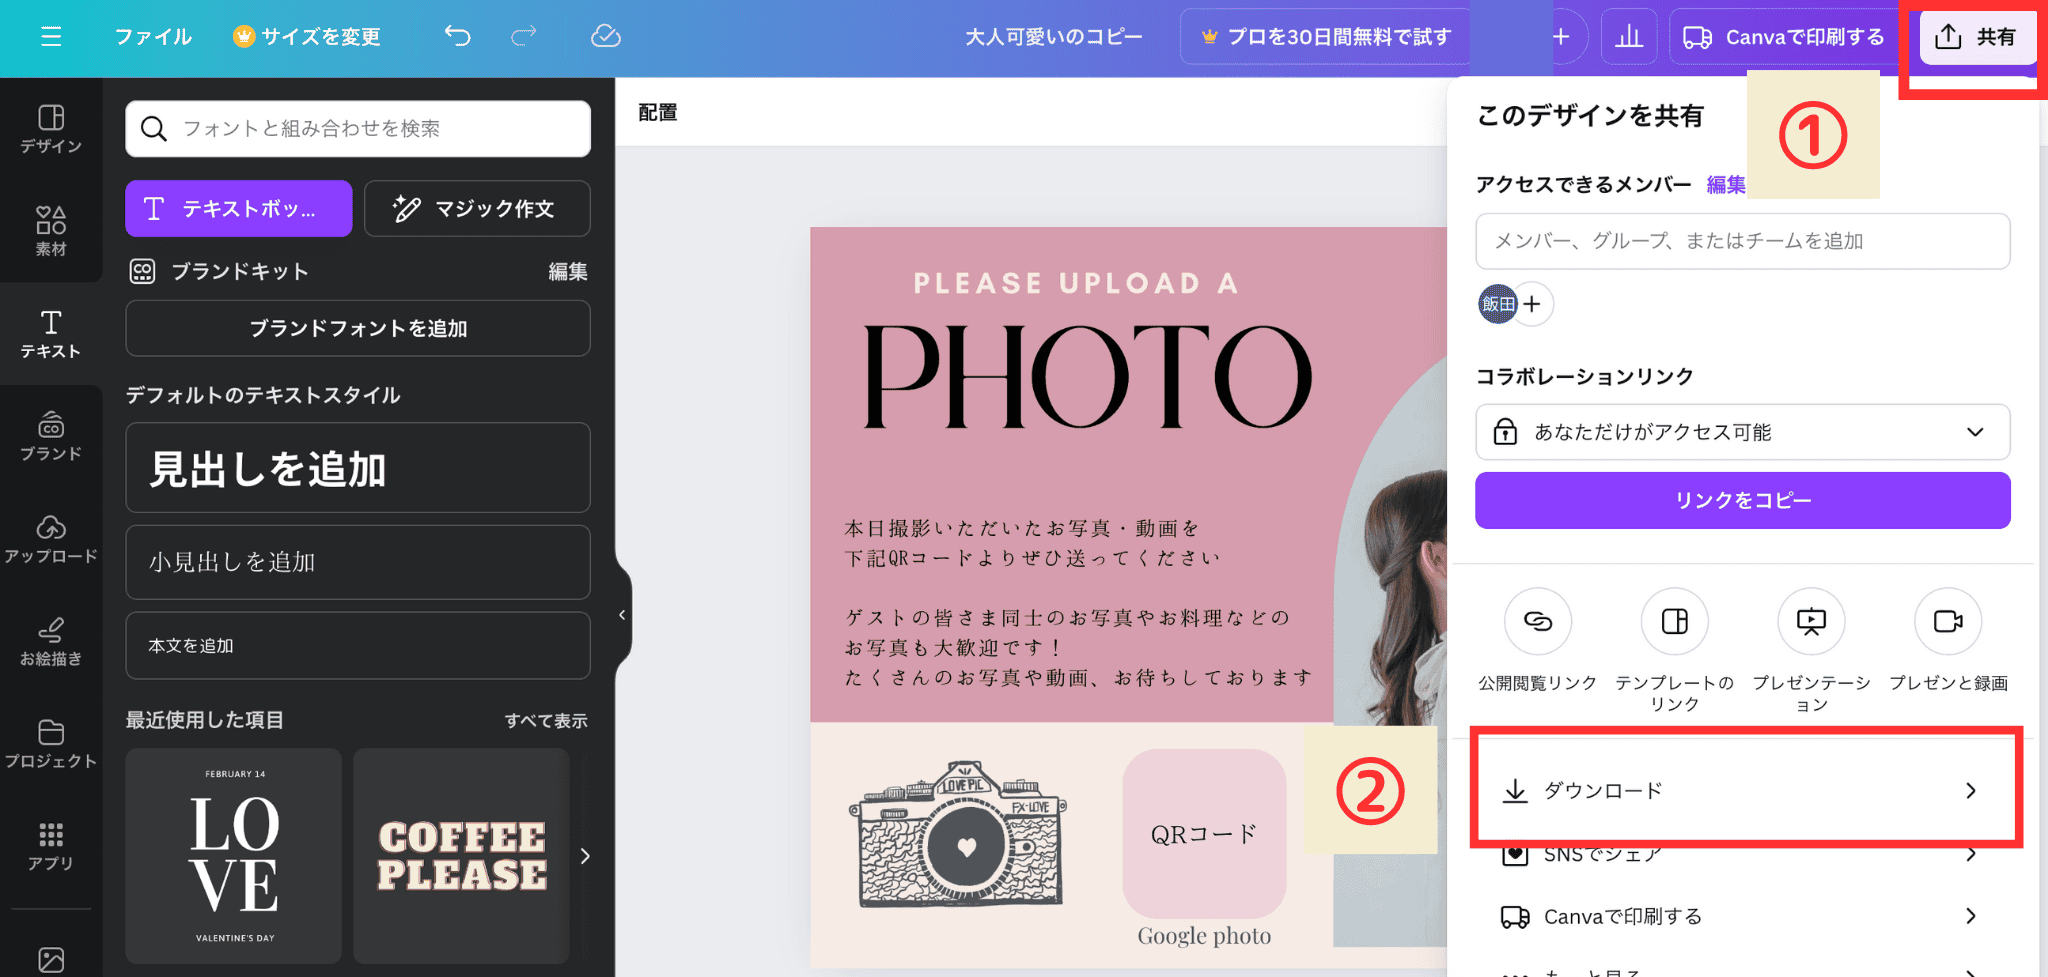Screen dimensions: 2048x977
Task: Click the マジック作文 button
Action: pos(477,208)
